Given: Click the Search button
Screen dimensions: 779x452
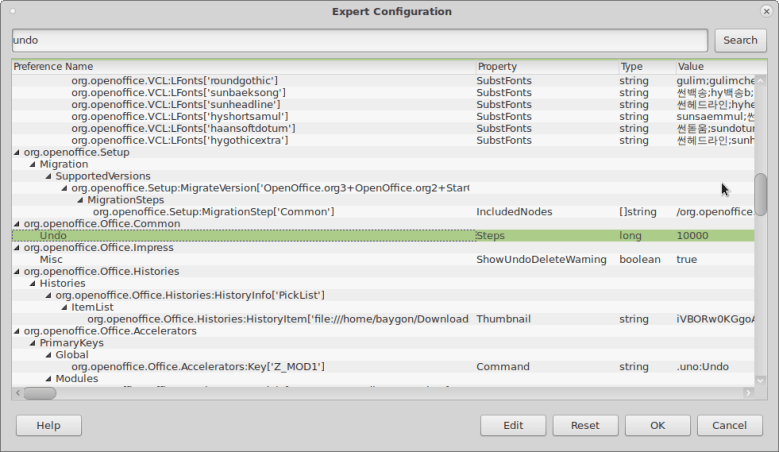Looking at the screenshot, I should [x=740, y=40].
